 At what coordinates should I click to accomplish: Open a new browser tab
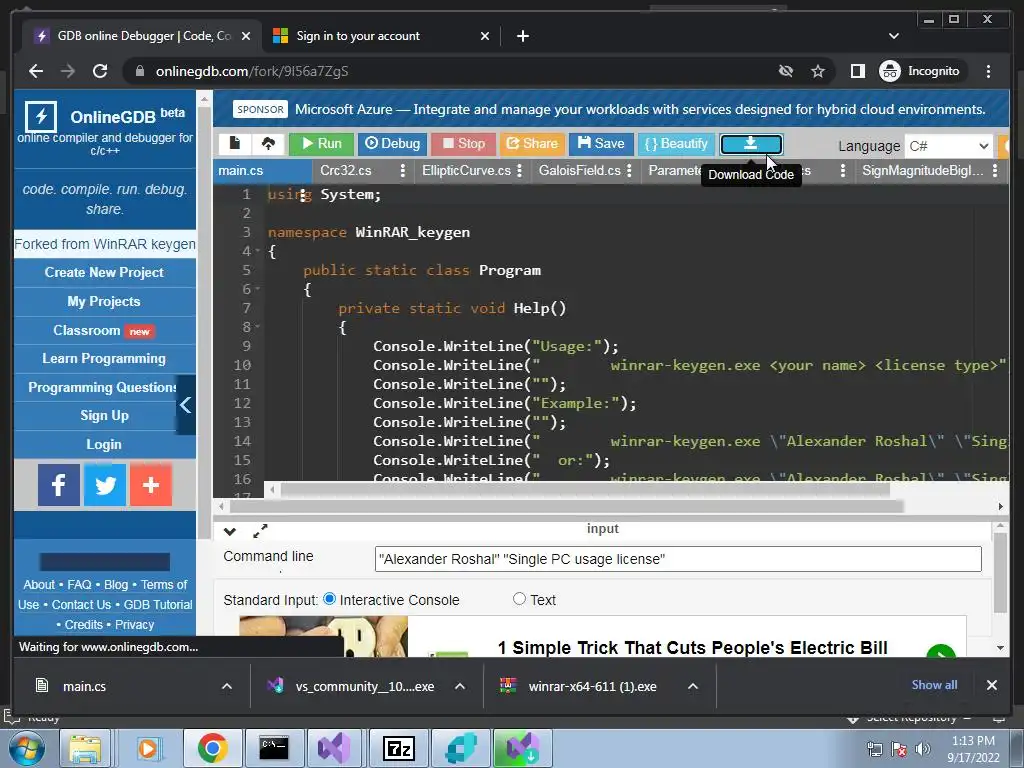click(x=522, y=36)
